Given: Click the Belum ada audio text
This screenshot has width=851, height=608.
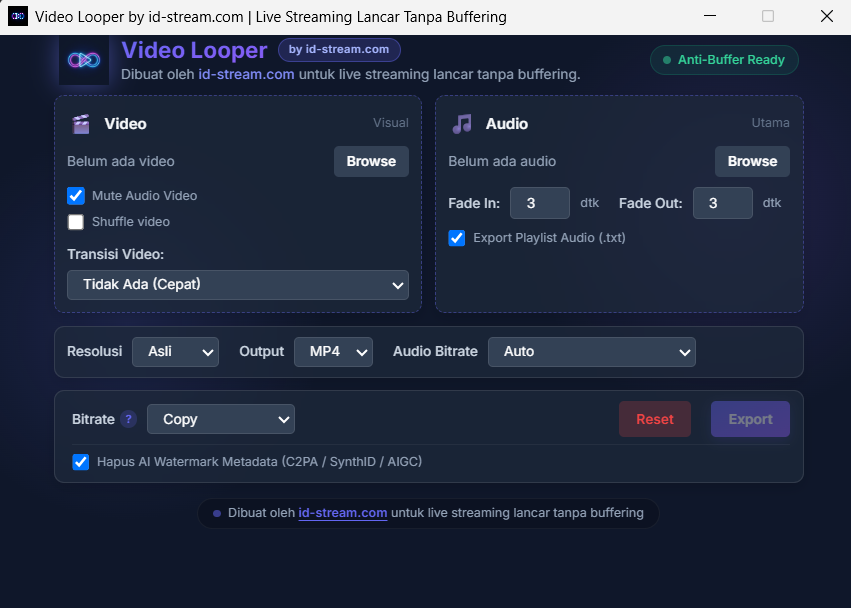Looking at the screenshot, I should tap(502, 161).
